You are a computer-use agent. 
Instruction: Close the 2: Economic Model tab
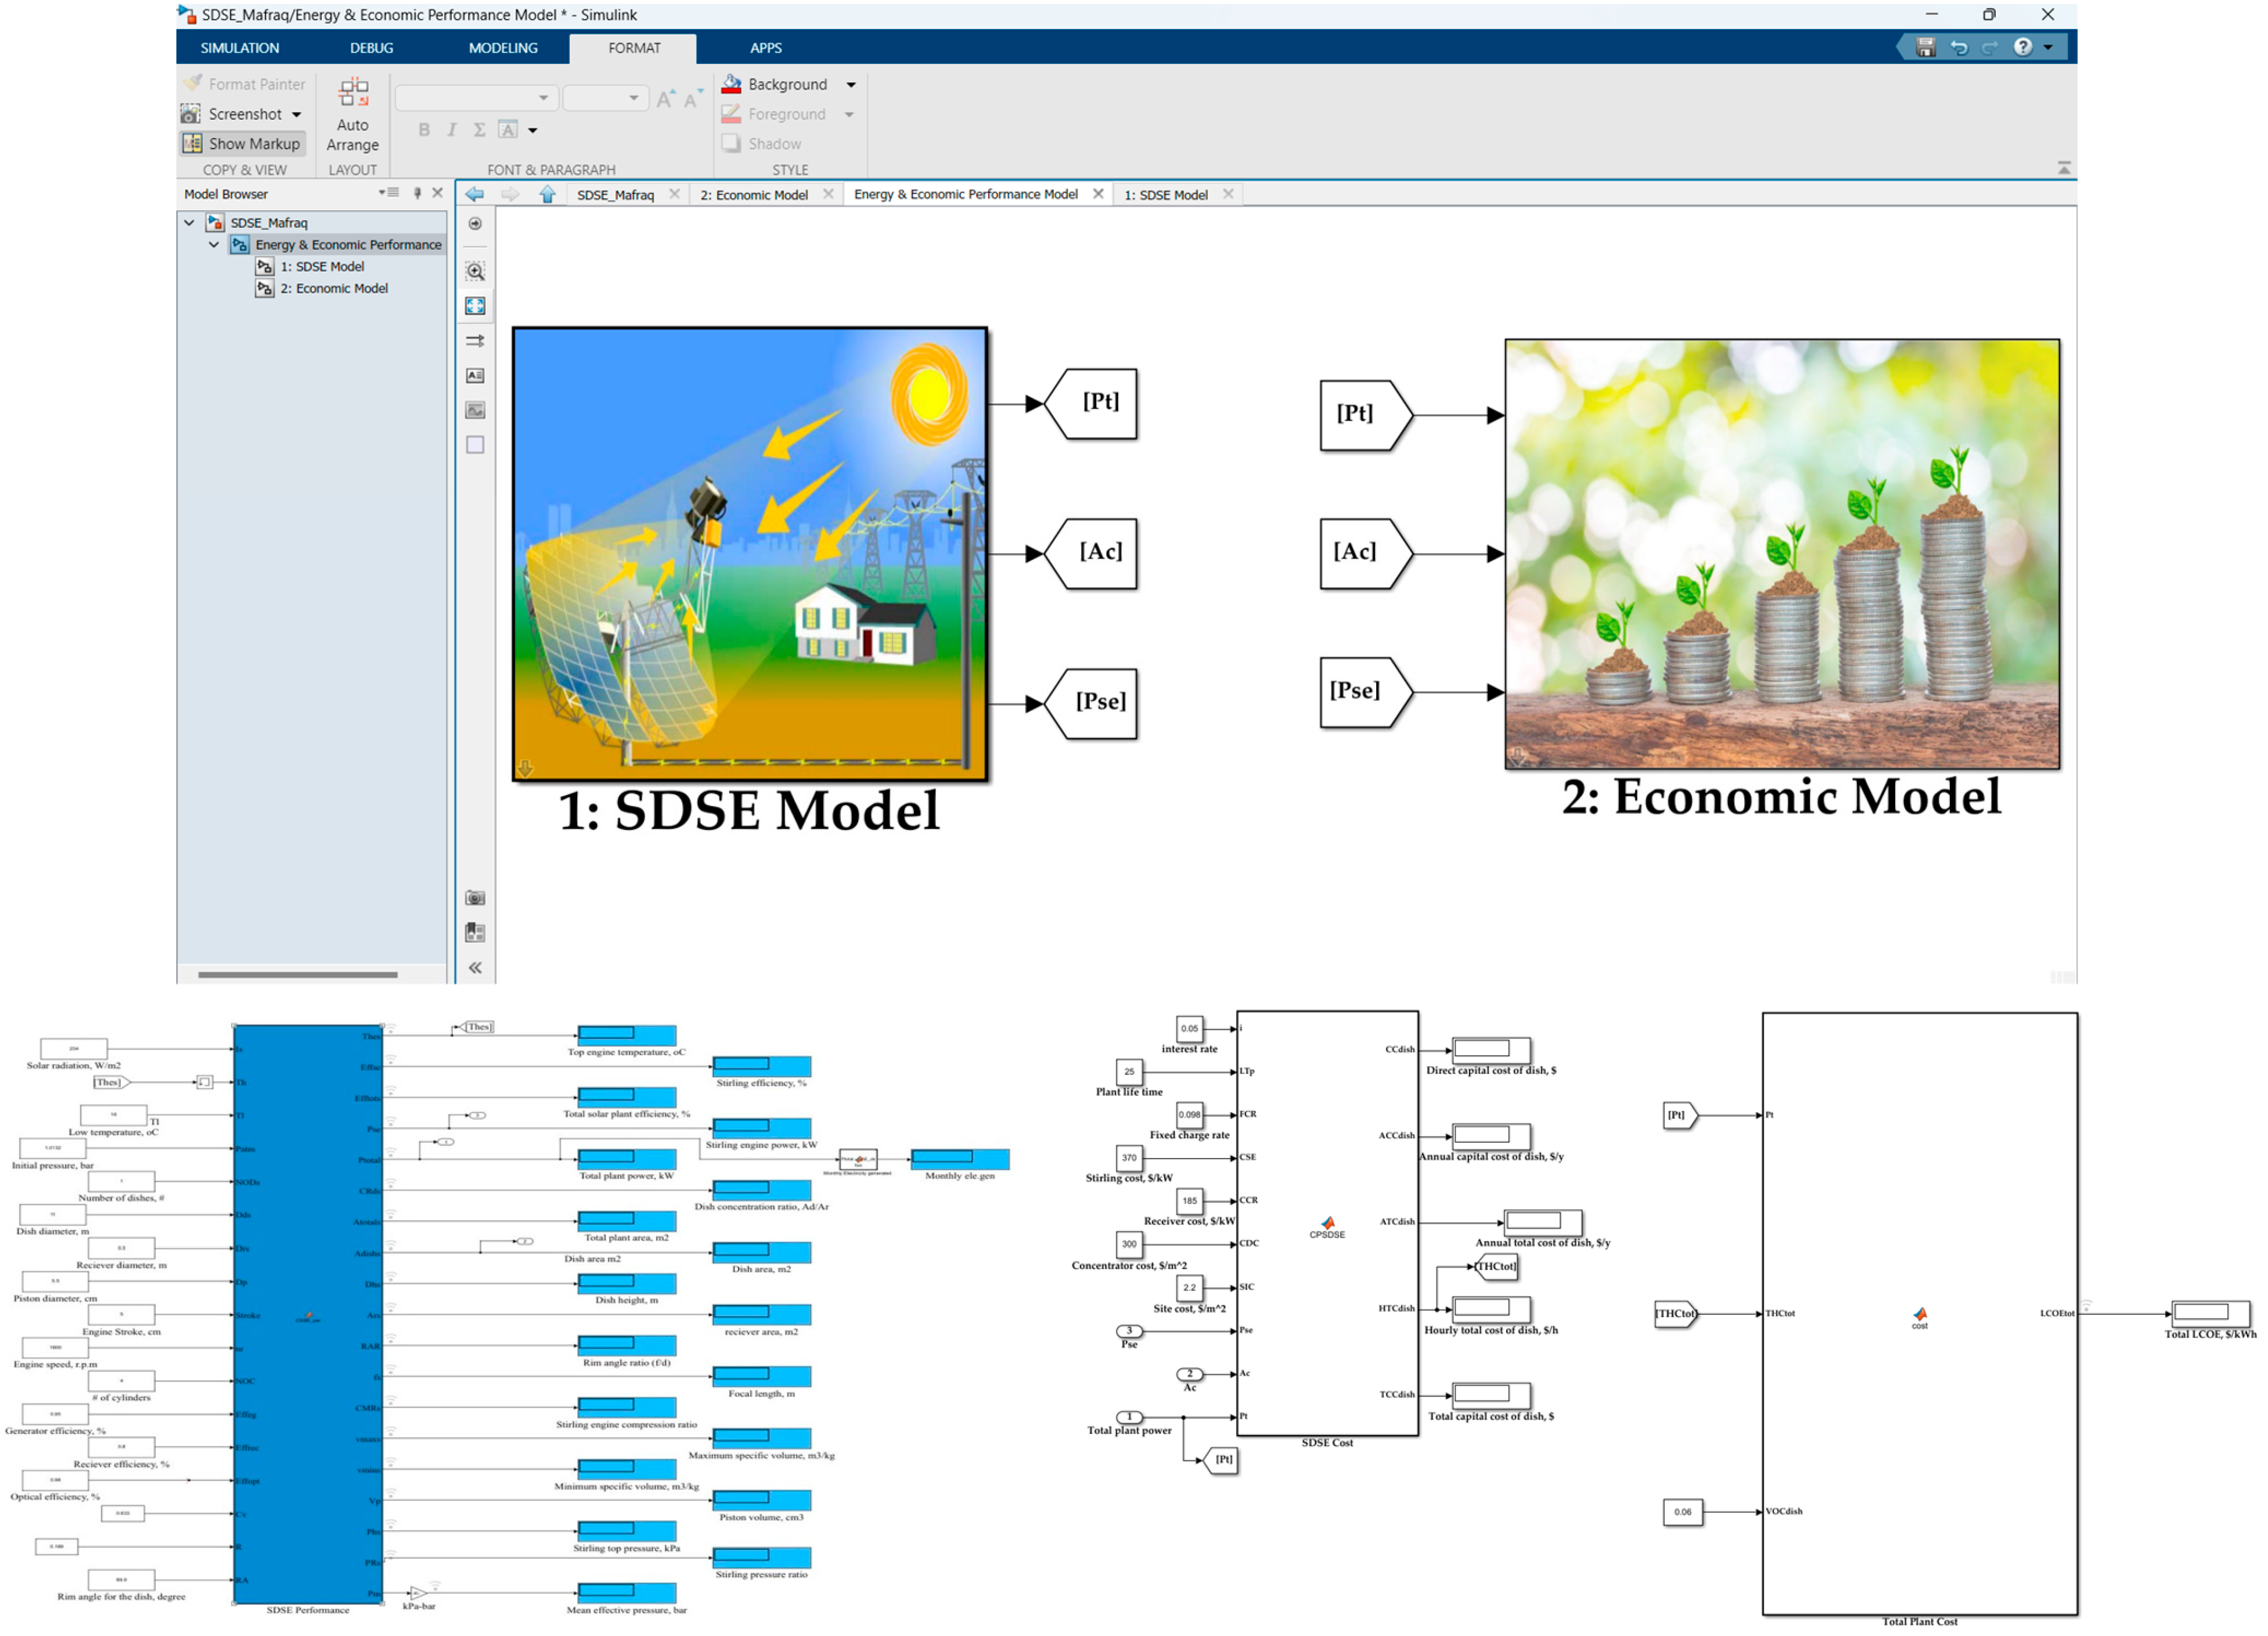pyautogui.click(x=828, y=194)
